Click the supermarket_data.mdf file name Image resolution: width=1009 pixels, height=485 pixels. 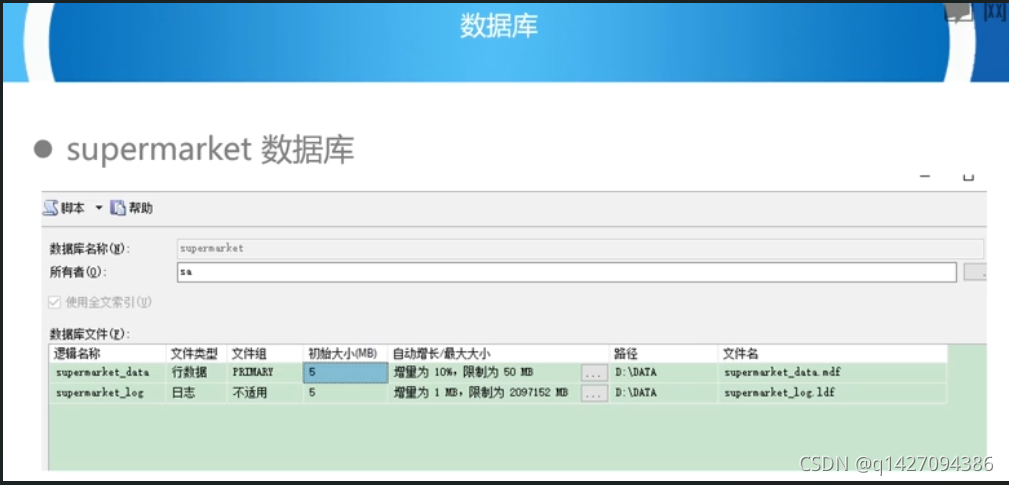(782, 372)
